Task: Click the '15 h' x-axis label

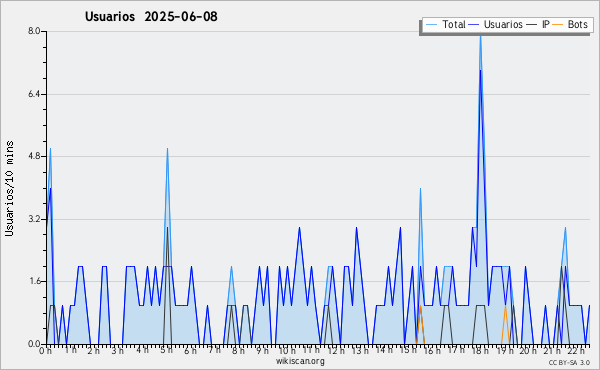Action: point(408,350)
